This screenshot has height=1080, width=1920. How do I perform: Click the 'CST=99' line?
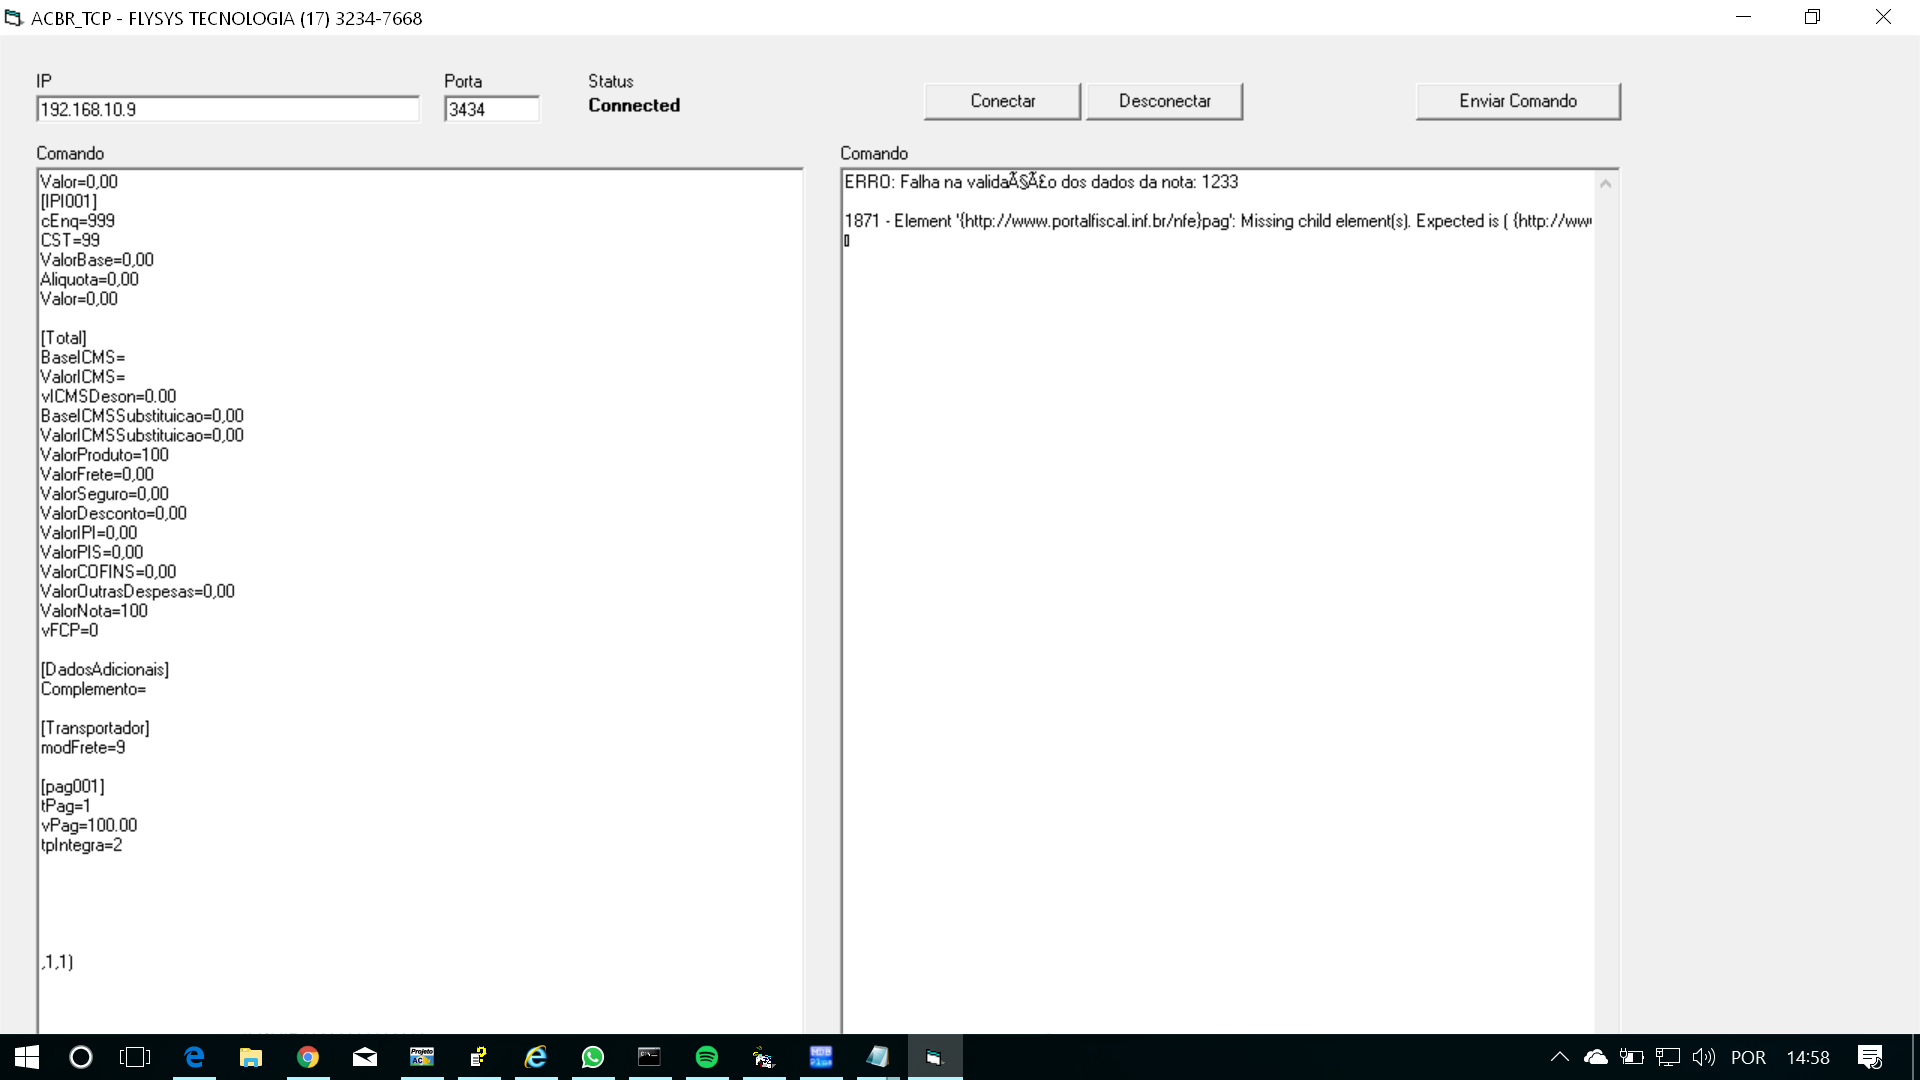[x=70, y=240]
